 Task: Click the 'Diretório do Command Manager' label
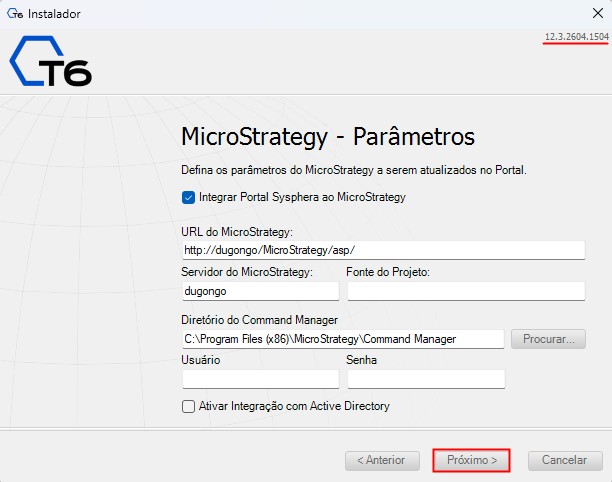pos(260,320)
